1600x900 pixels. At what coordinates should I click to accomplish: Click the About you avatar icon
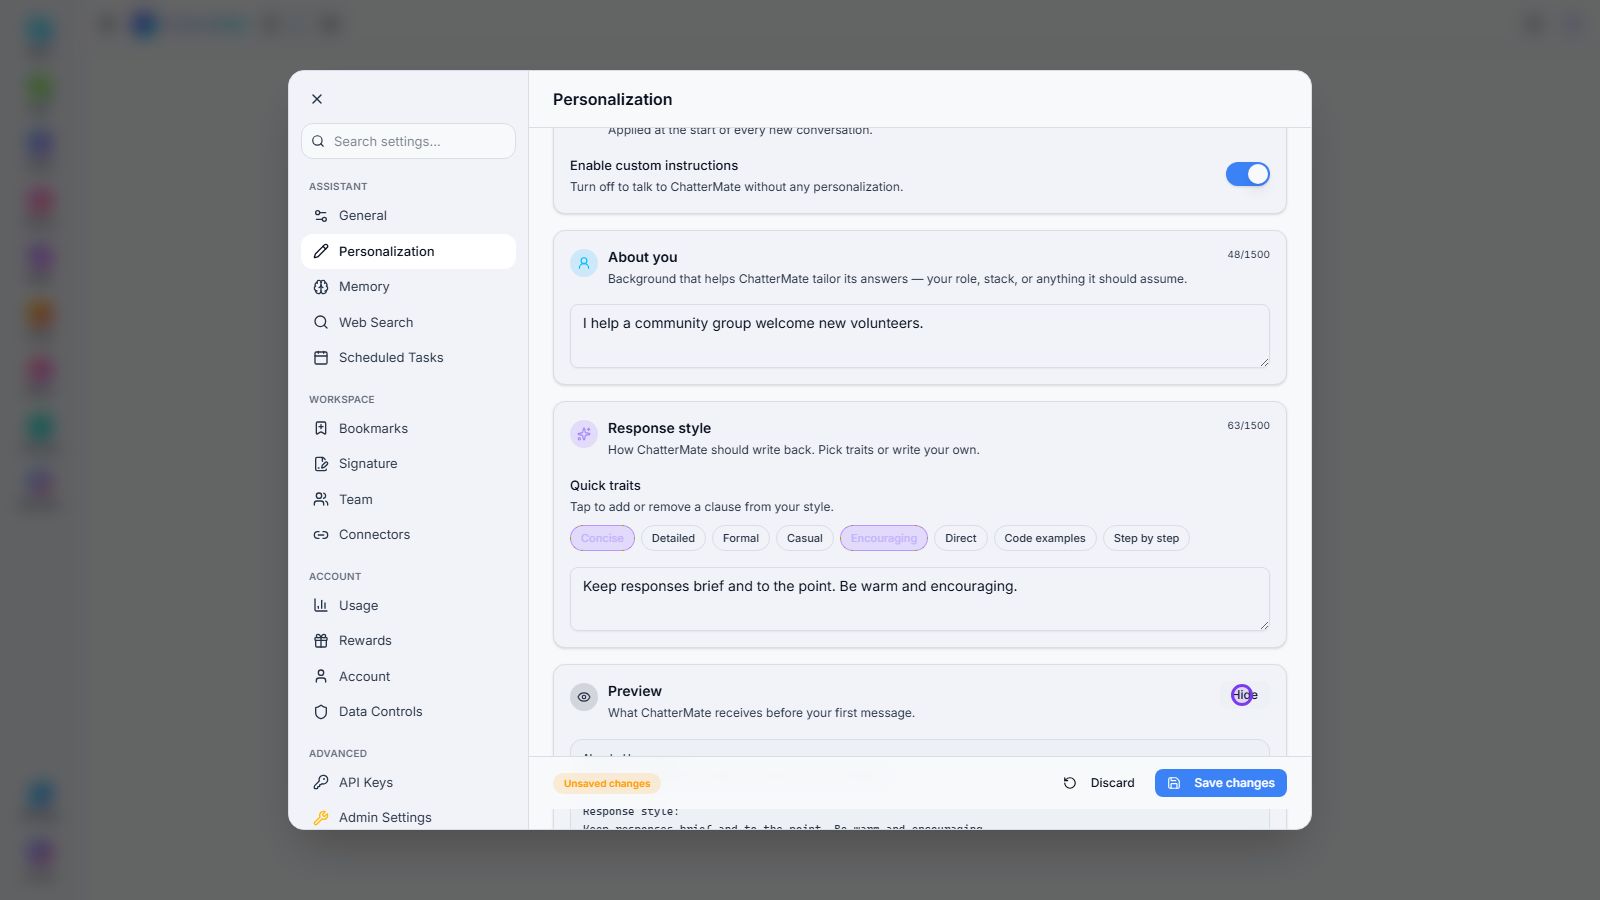(584, 263)
